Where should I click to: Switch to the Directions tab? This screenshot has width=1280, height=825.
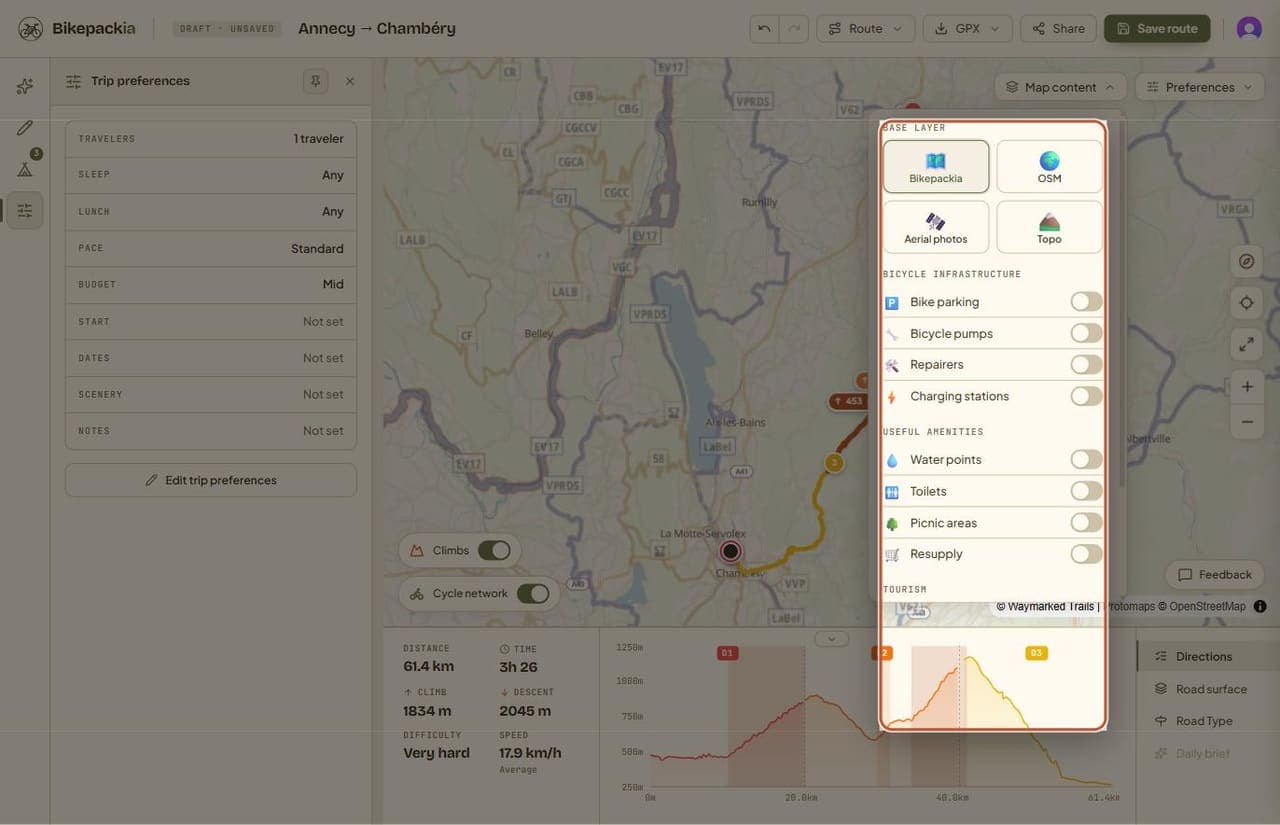1208,657
